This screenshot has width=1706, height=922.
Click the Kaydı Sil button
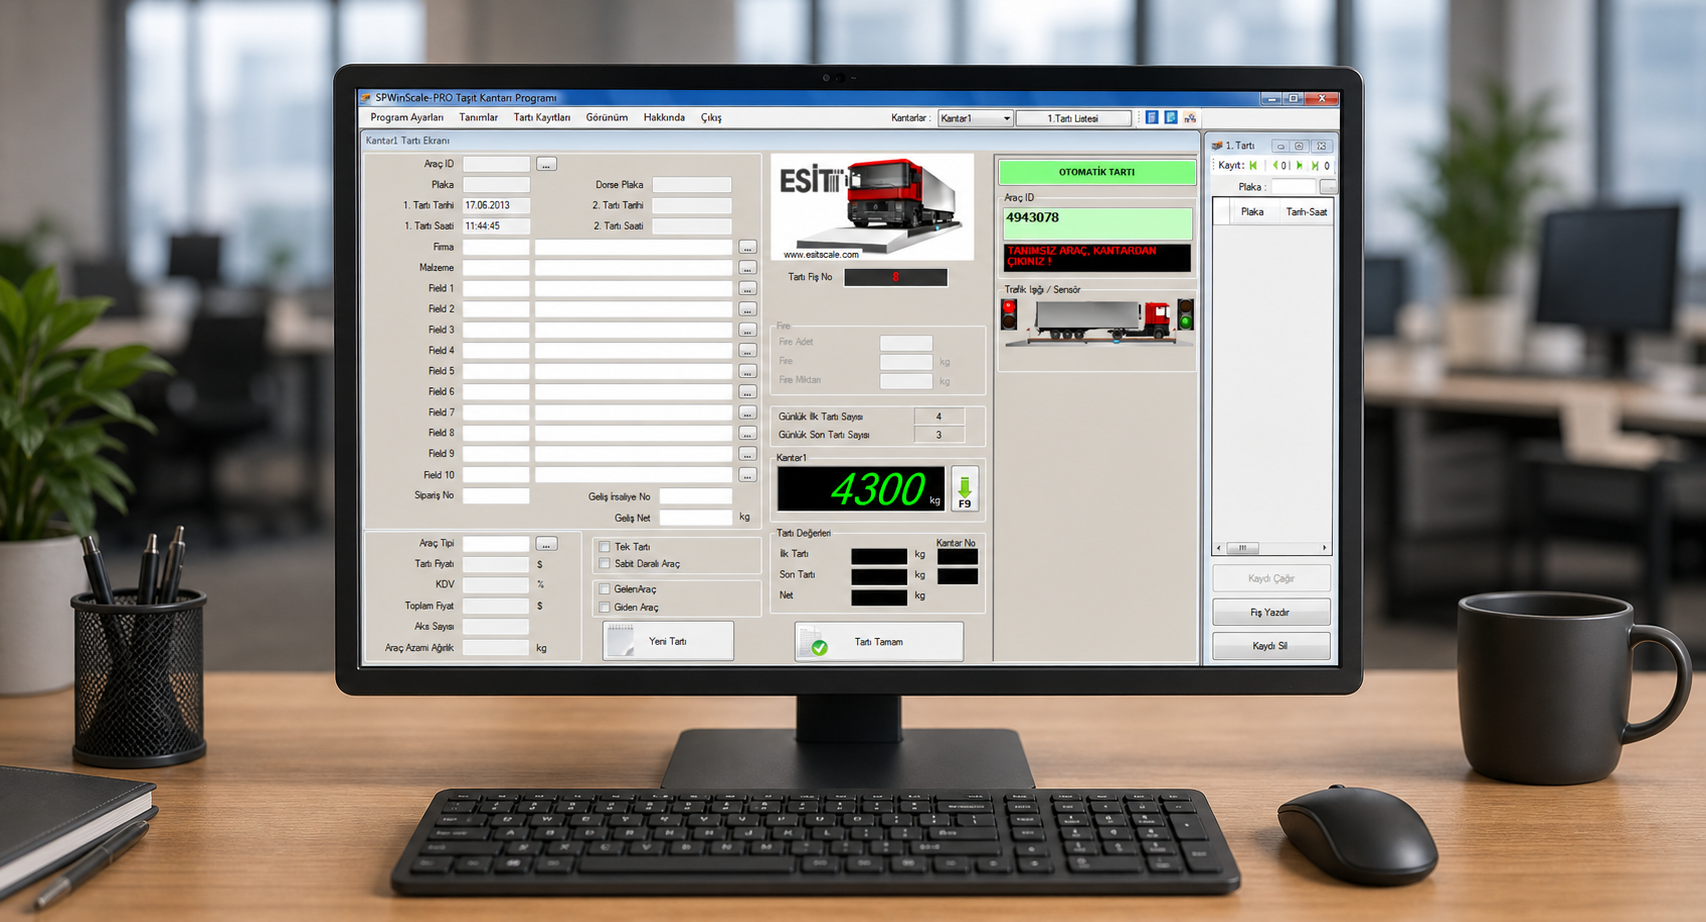click(1271, 646)
